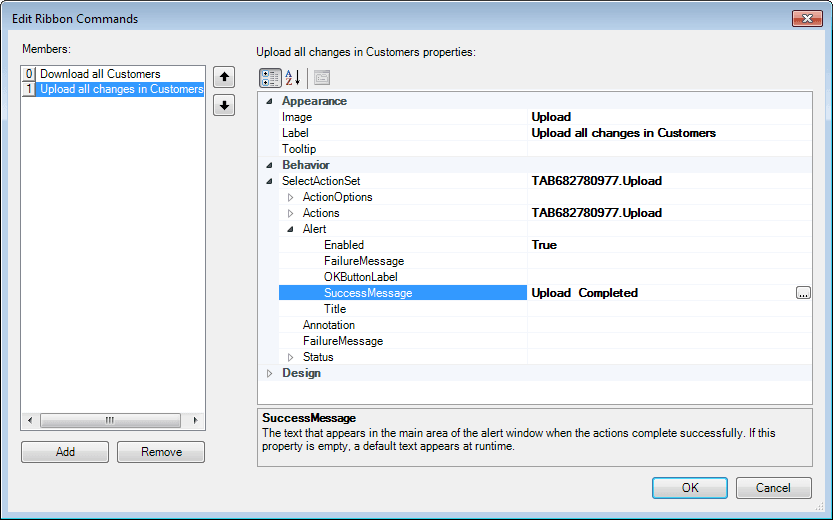The image size is (833, 520).
Task: Select the SelectActionSet FailureMessage below Annotation
Action: point(403,341)
